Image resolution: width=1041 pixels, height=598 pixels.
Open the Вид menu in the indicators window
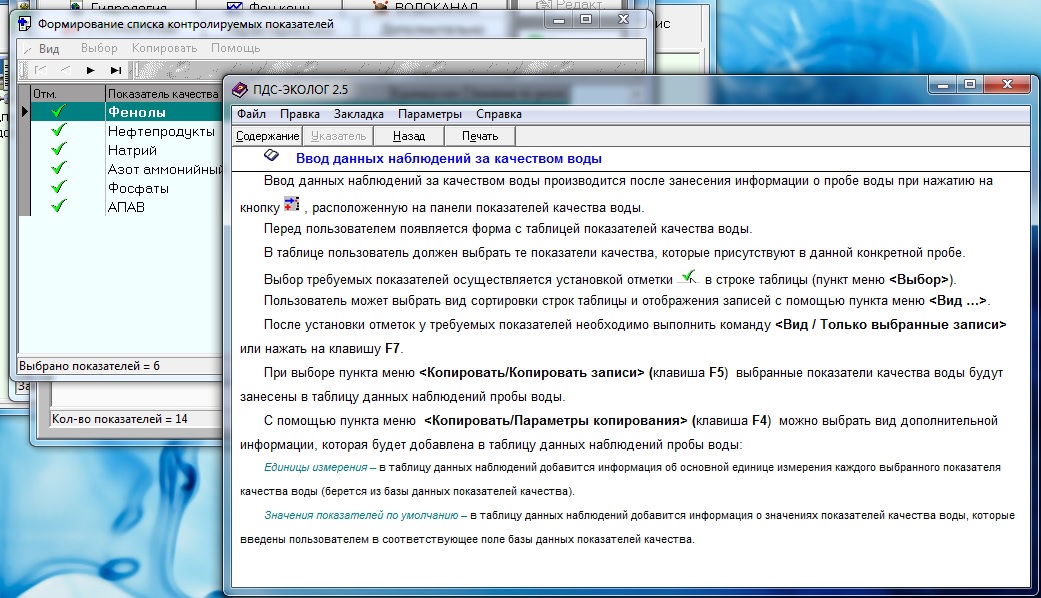tap(49, 48)
